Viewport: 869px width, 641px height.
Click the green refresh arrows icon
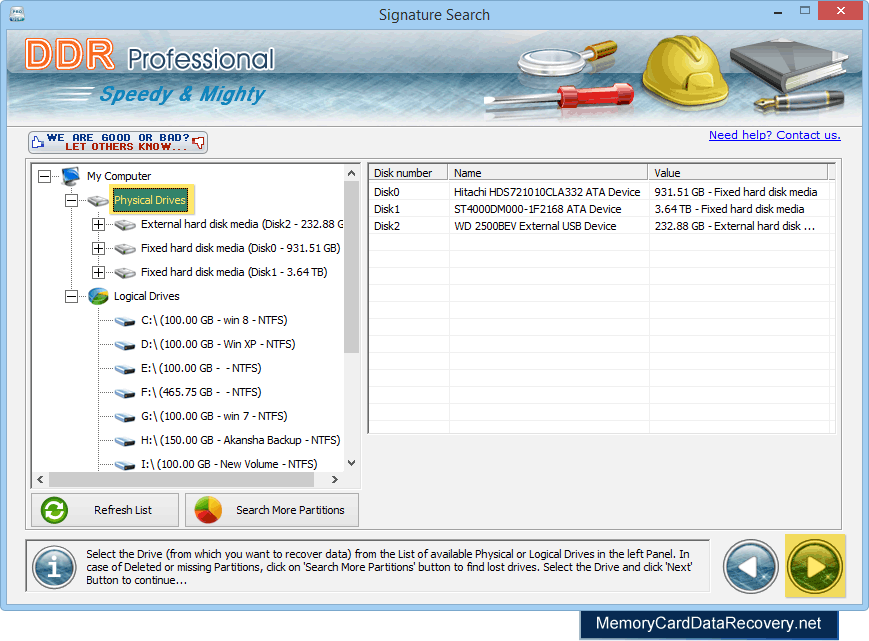54,510
